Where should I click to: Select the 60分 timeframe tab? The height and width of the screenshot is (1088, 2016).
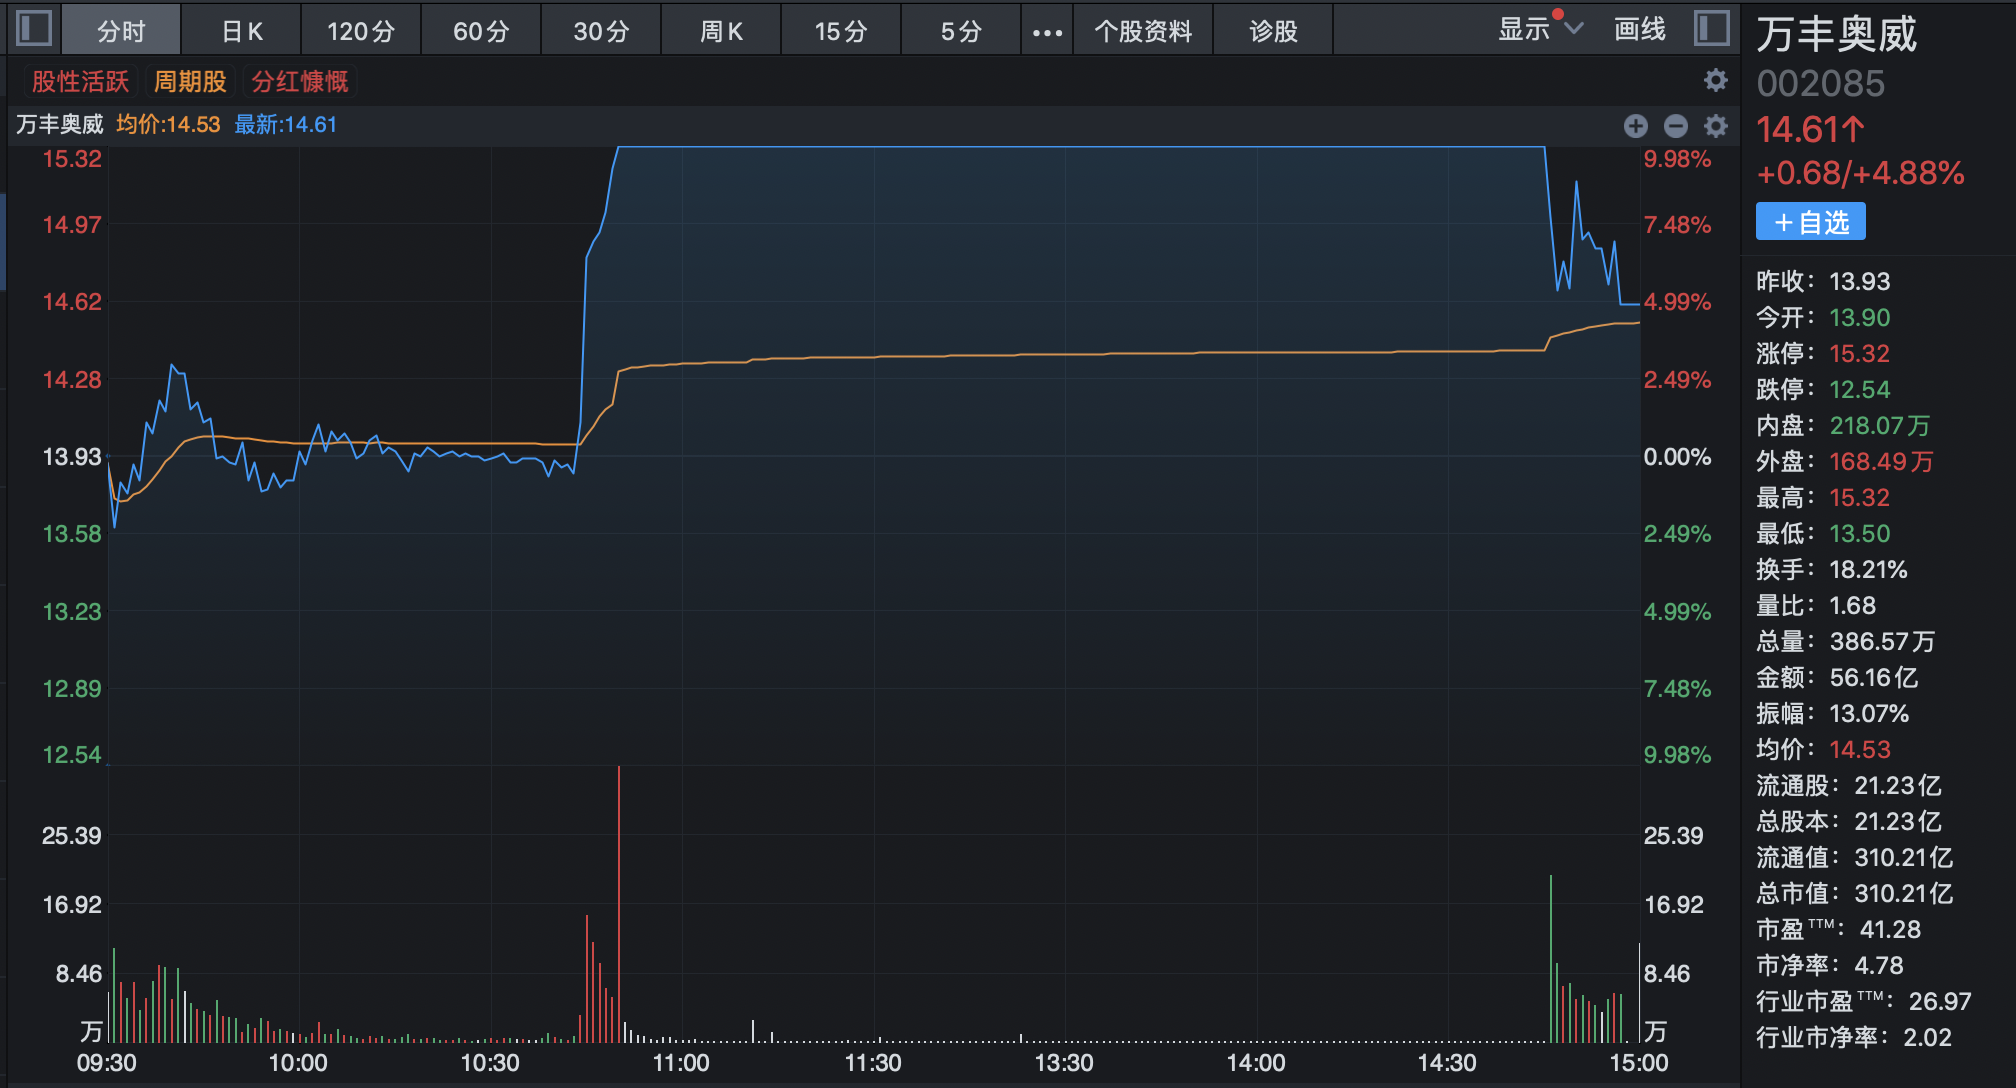(x=481, y=32)
